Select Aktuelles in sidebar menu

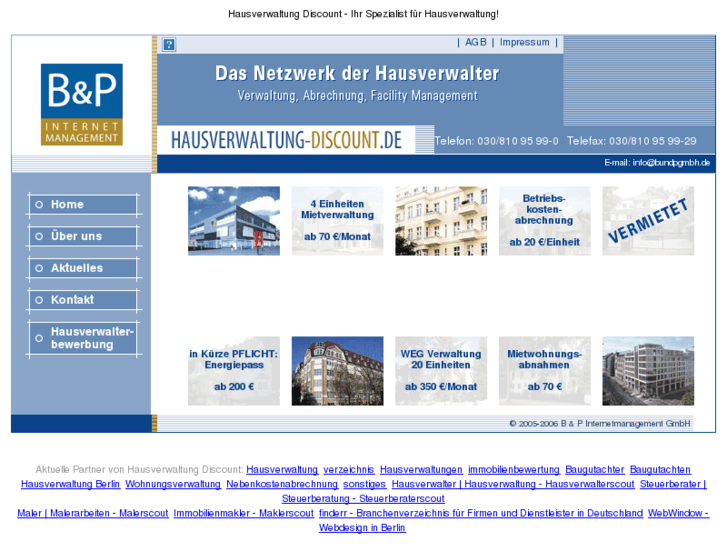click(x=83, y=268)
